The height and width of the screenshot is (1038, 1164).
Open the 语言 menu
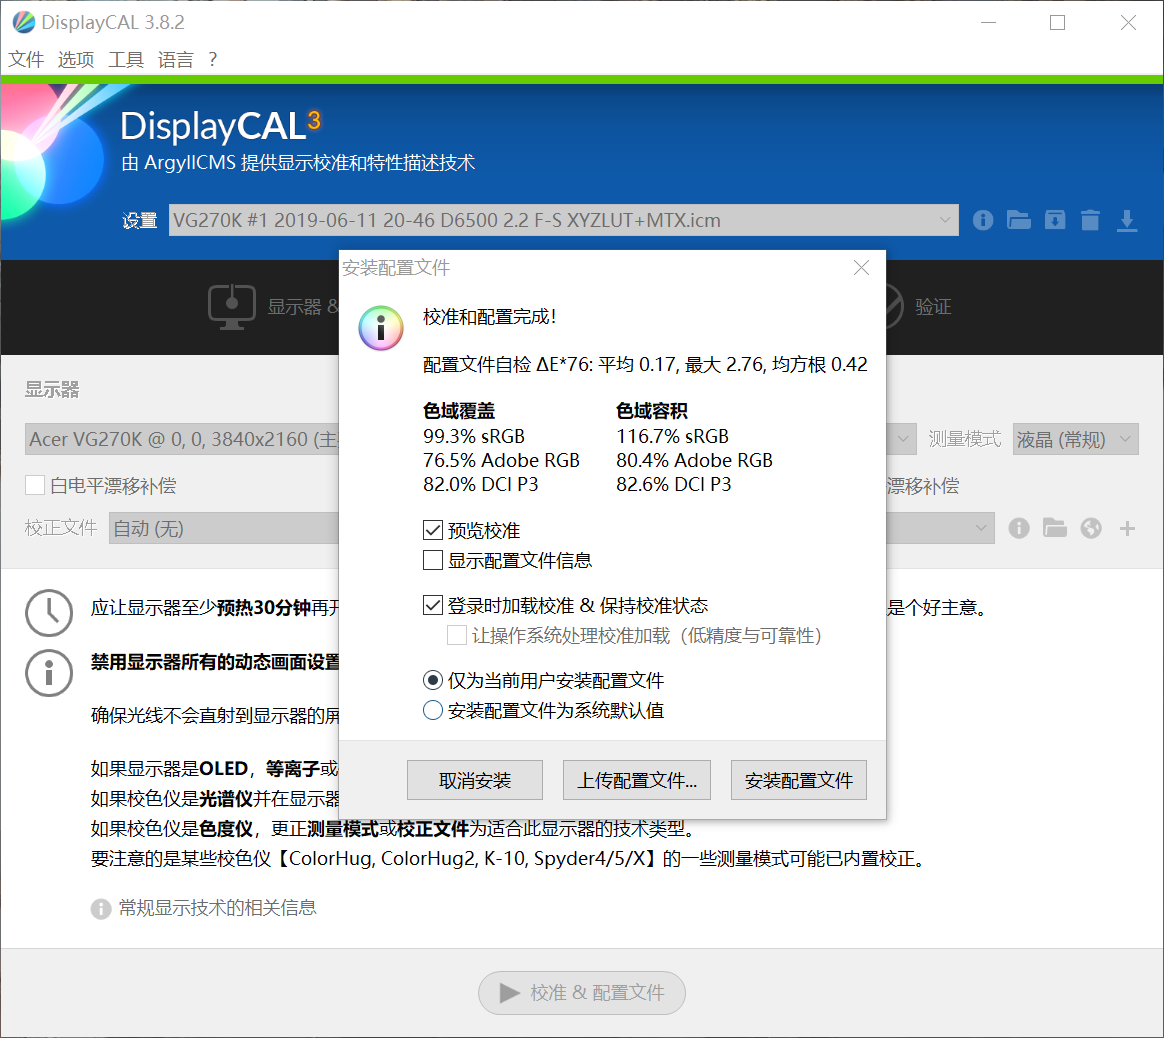pos(175,59)
